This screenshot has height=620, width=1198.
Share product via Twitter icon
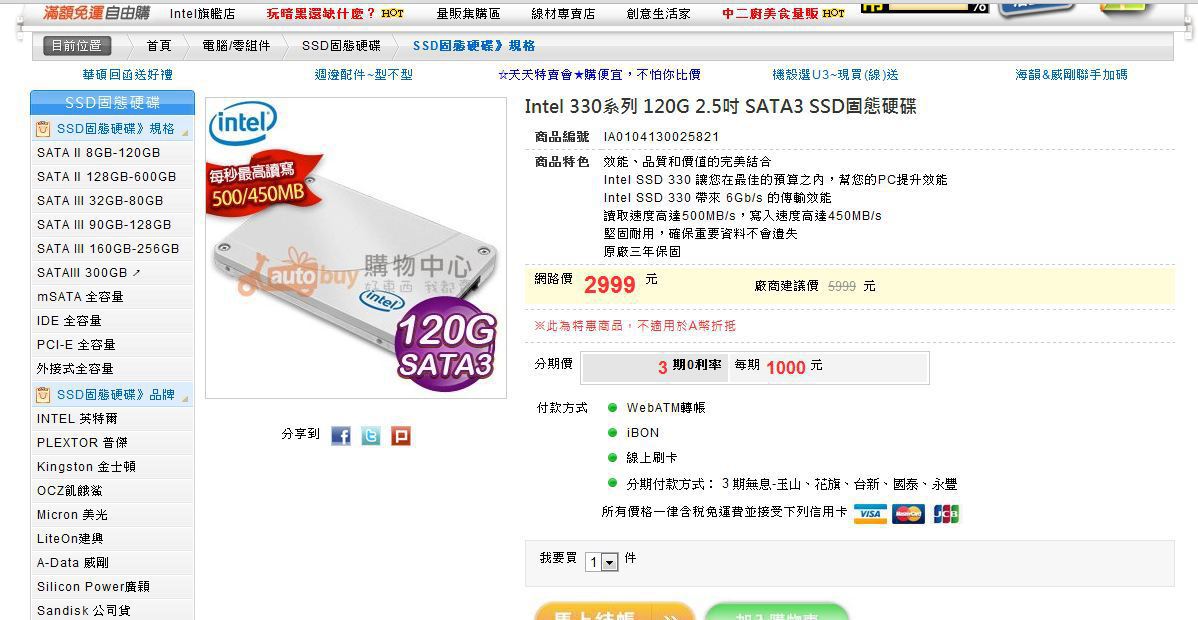coord(371,436)
